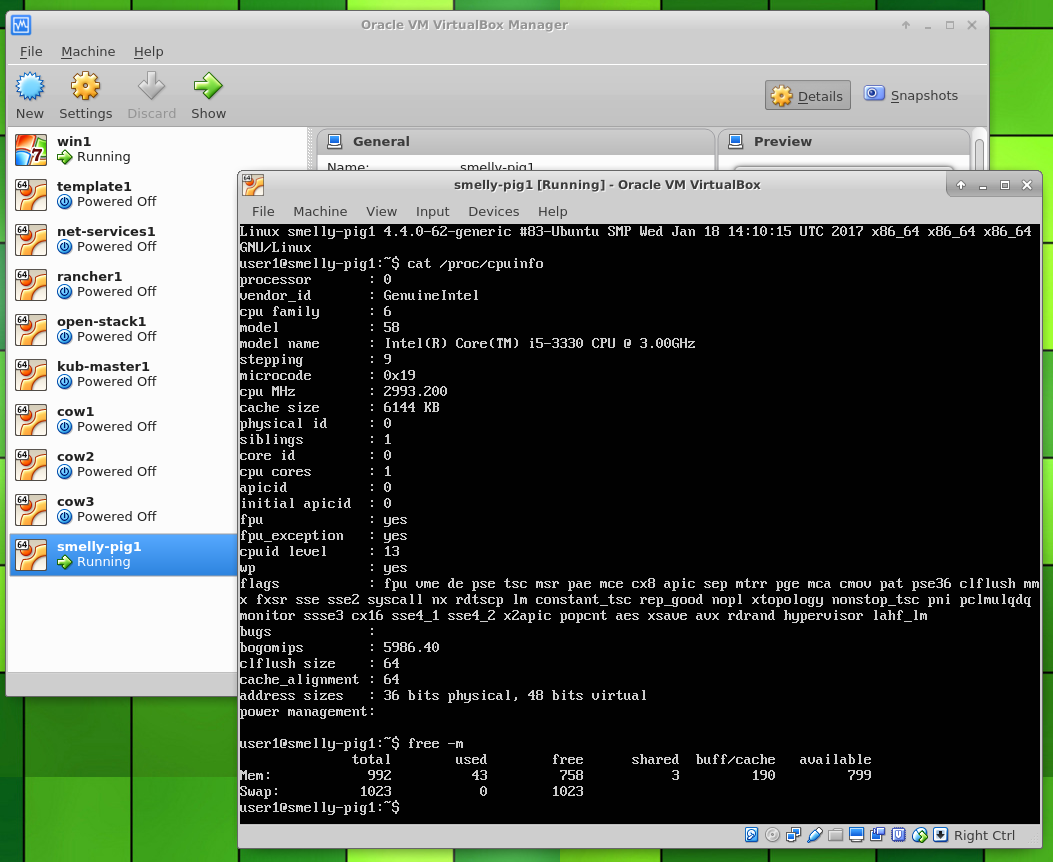Image resolution: width=1053 pixels, height=862 pixels.
Task: Select the cow2 virtual machine
Action: [124, 465]
